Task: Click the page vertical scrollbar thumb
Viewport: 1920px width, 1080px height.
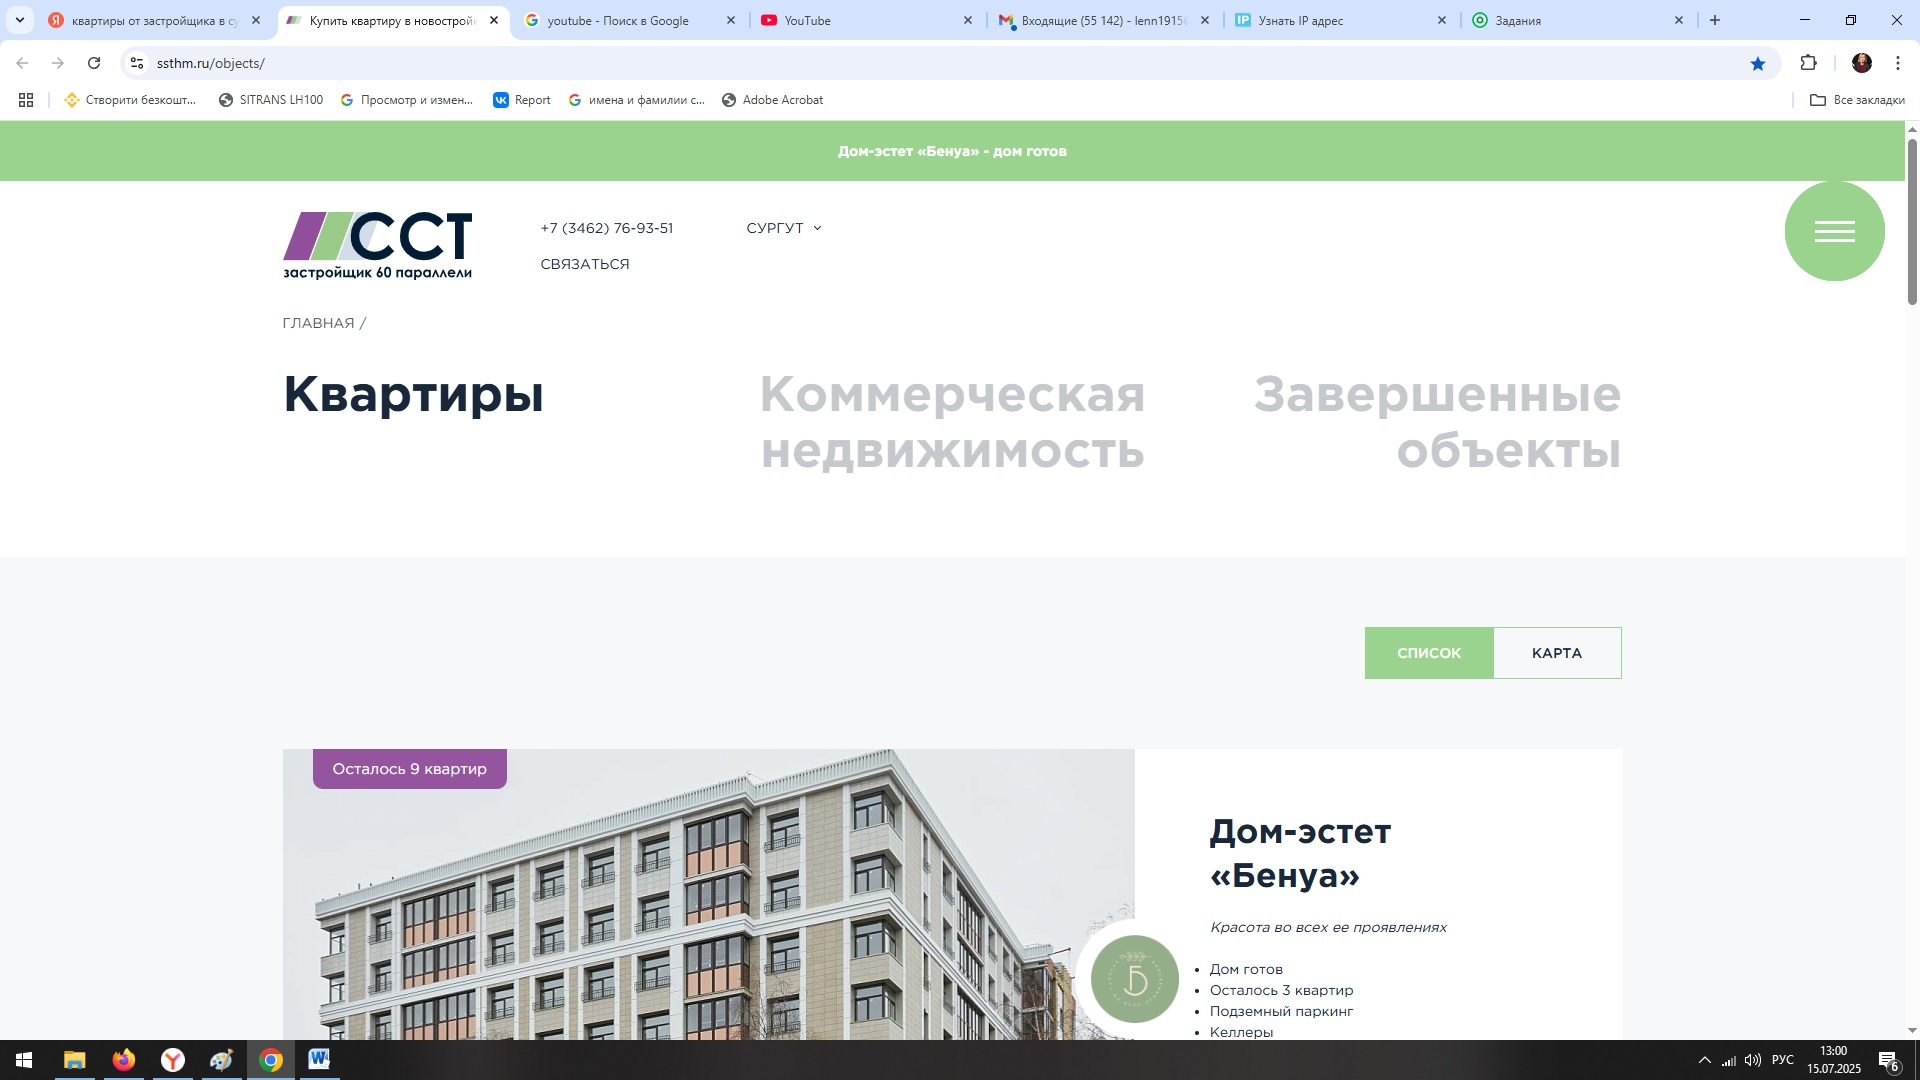Action: click(1912, 222)
